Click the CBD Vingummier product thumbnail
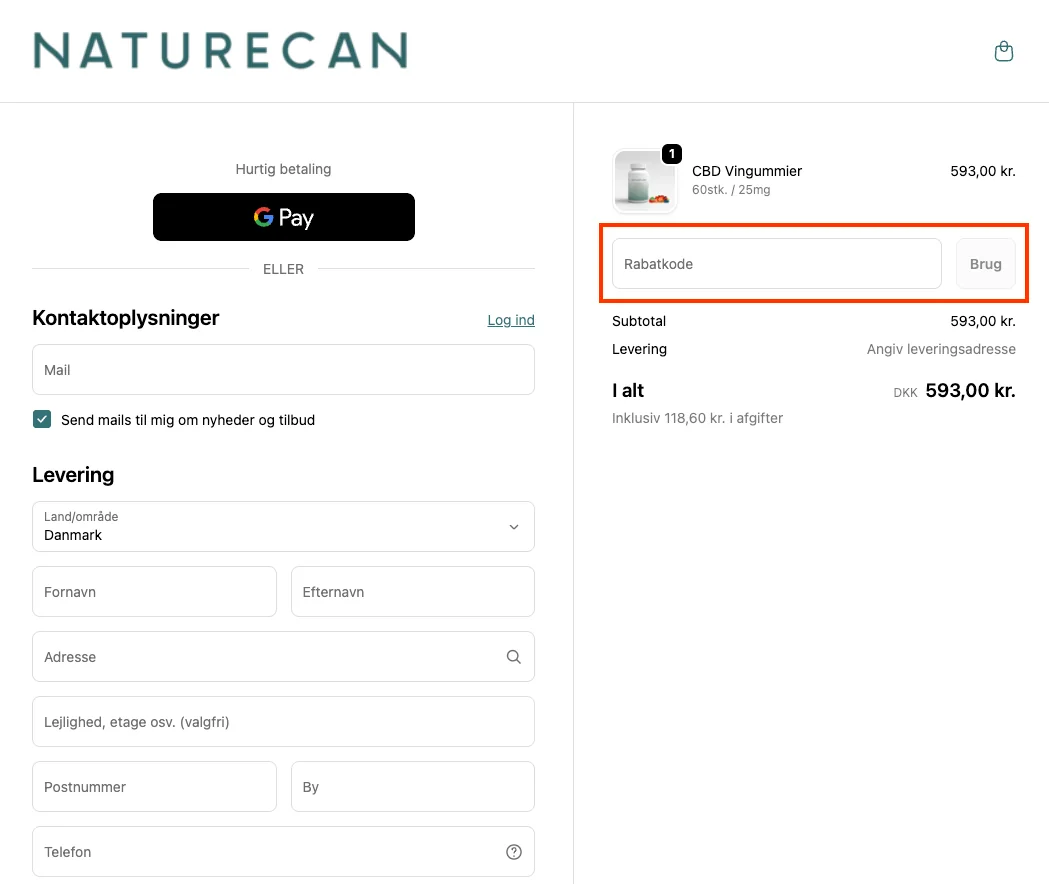The height and width of the screenshot is (884, 1049). [644, 181]
